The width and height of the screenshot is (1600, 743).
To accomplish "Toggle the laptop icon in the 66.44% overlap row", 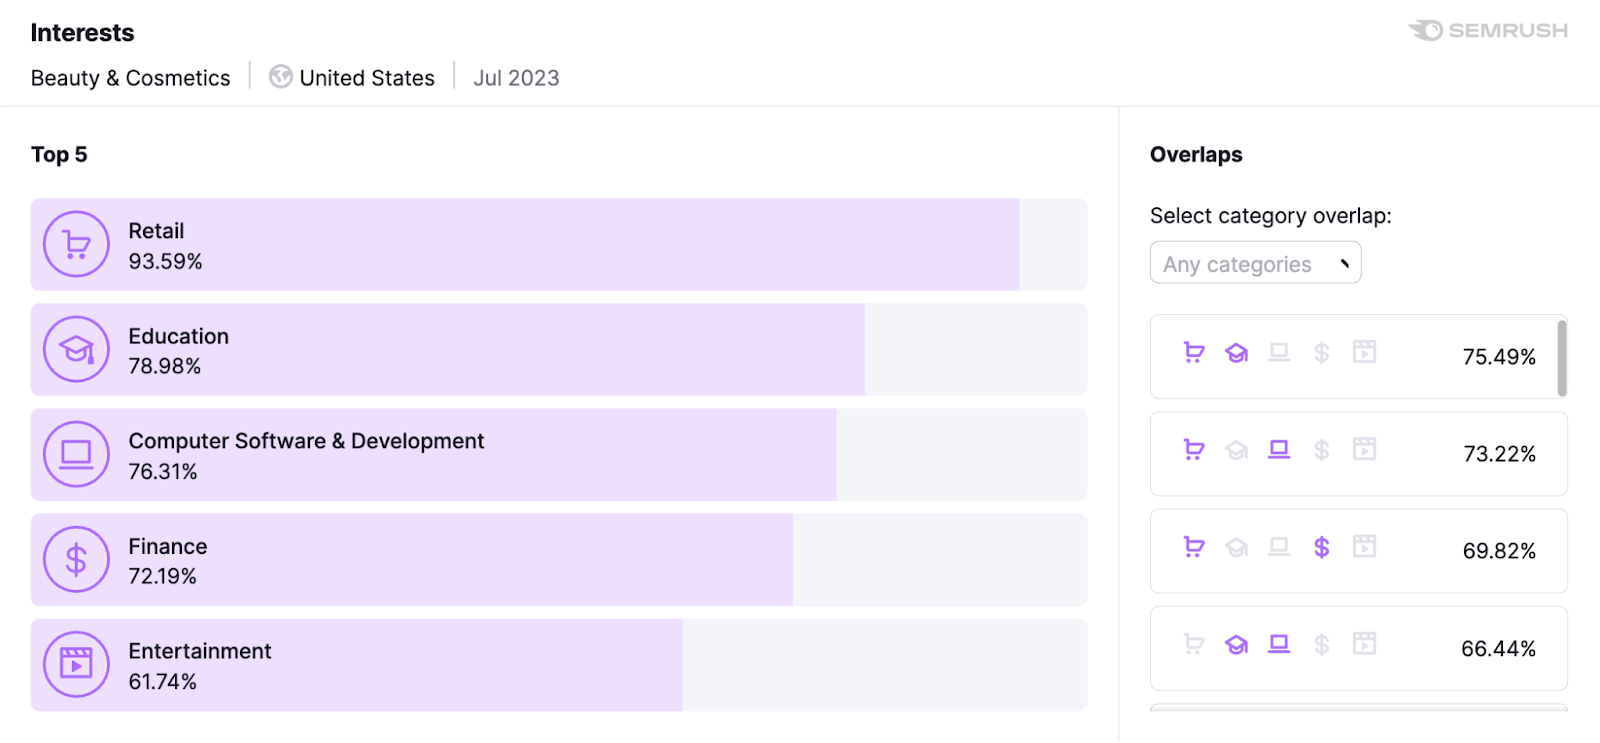I will pyautogui.click(x=1279, y=644).
